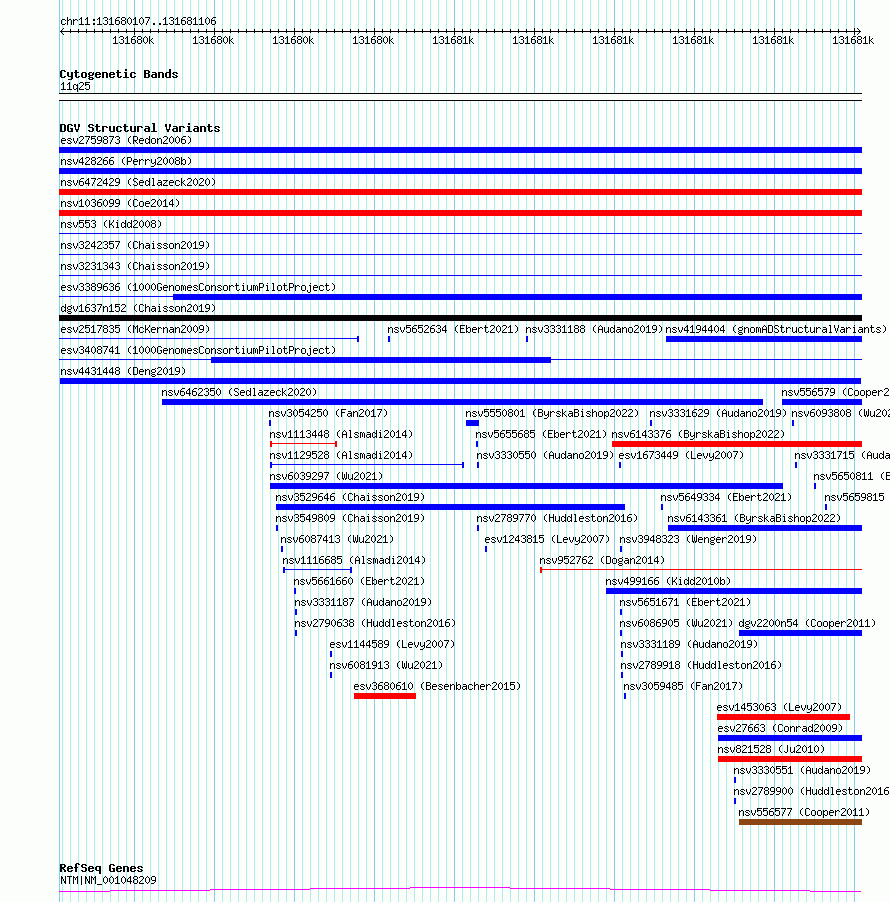Click nsv6081913 (Wu2021) label

[x=386, y=666]
